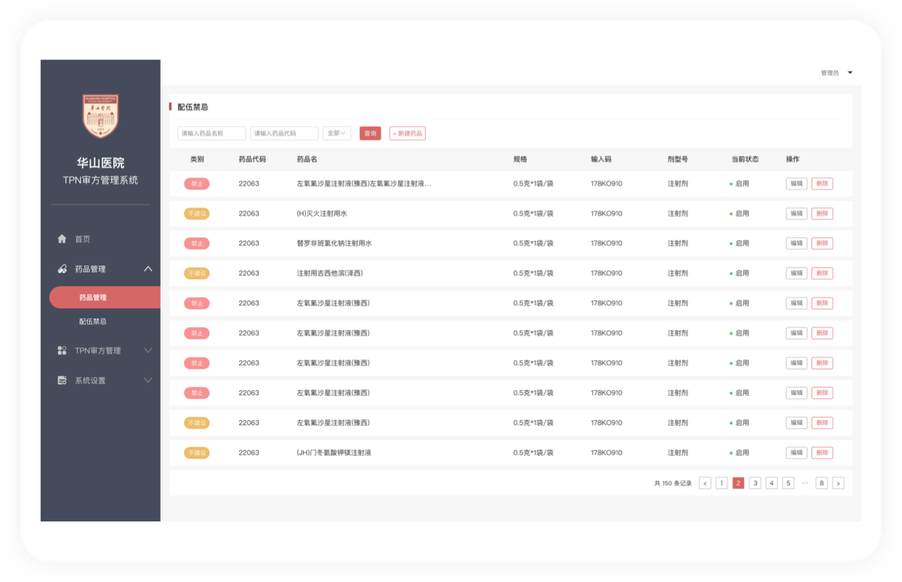Click drug name (H)灭火注射用水
This screenshot has width=902, height=582.
(322, 213)
